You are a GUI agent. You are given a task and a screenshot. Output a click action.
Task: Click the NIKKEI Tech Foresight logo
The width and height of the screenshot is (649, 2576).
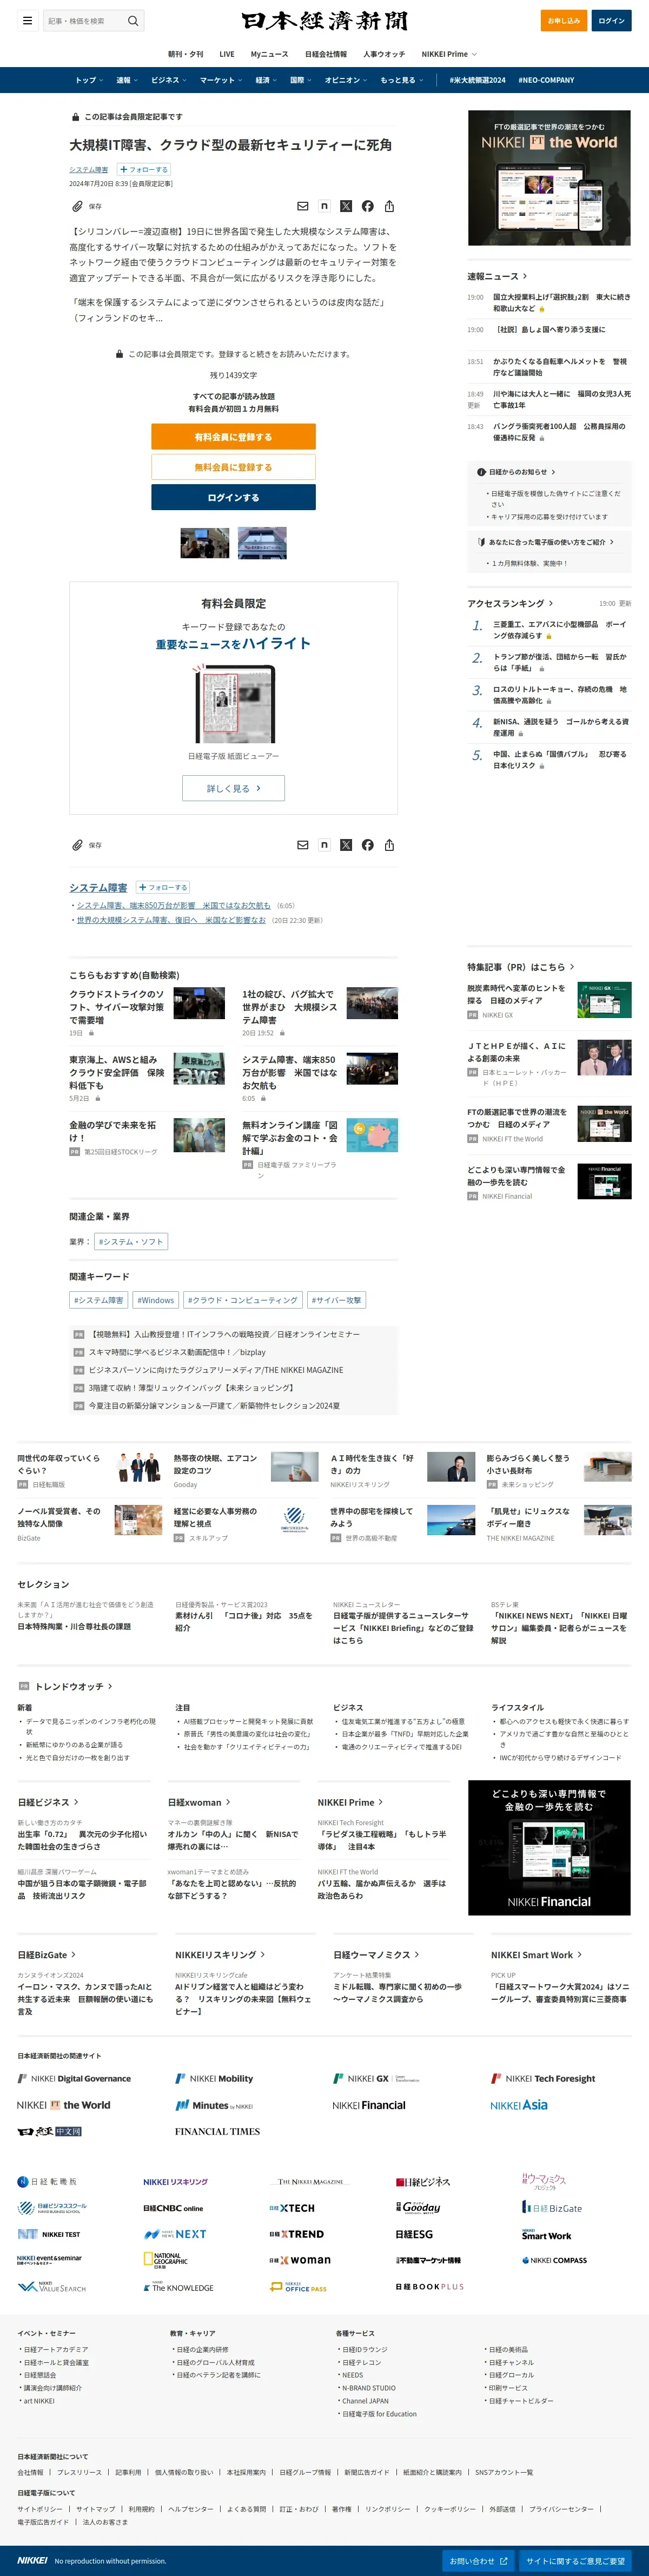(x=543, y=2078)
